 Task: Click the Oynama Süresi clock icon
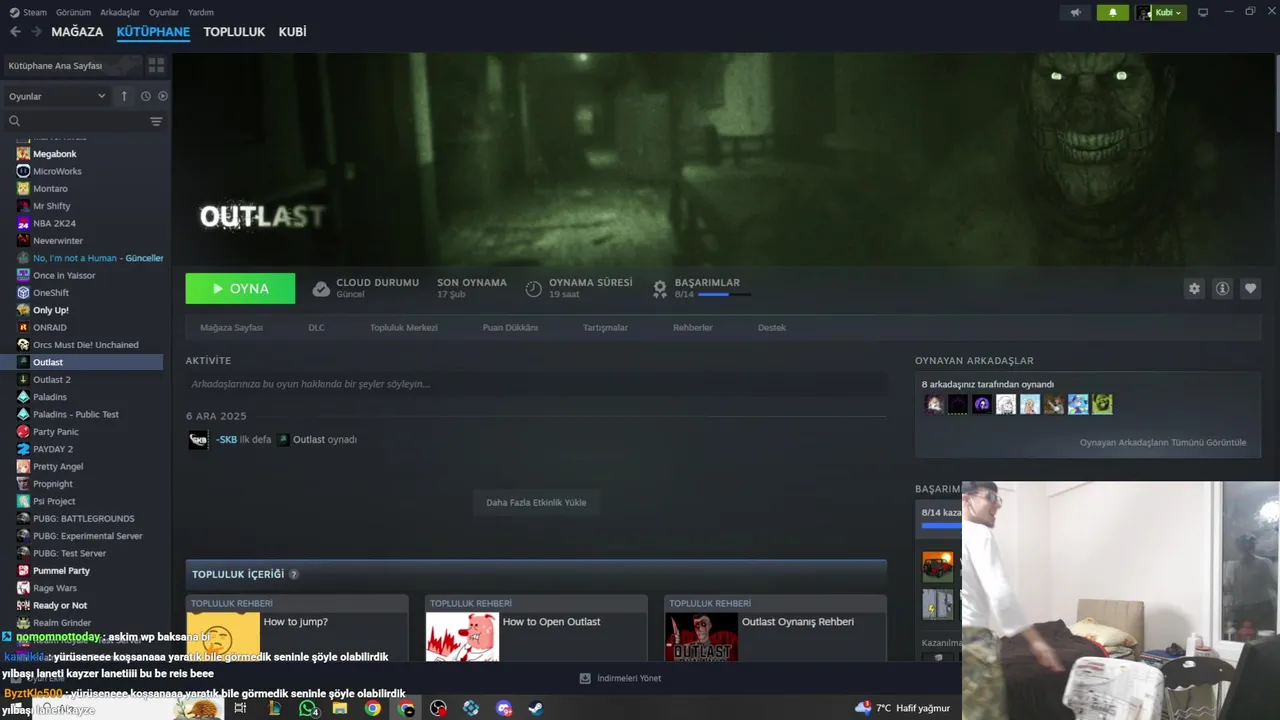pyautogui.click(x=534, y=289)
